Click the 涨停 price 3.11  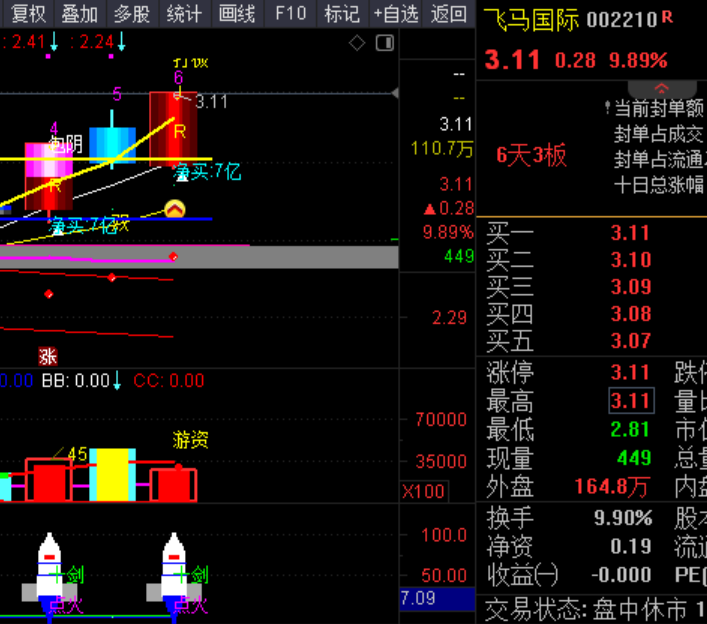click(630, 372)
